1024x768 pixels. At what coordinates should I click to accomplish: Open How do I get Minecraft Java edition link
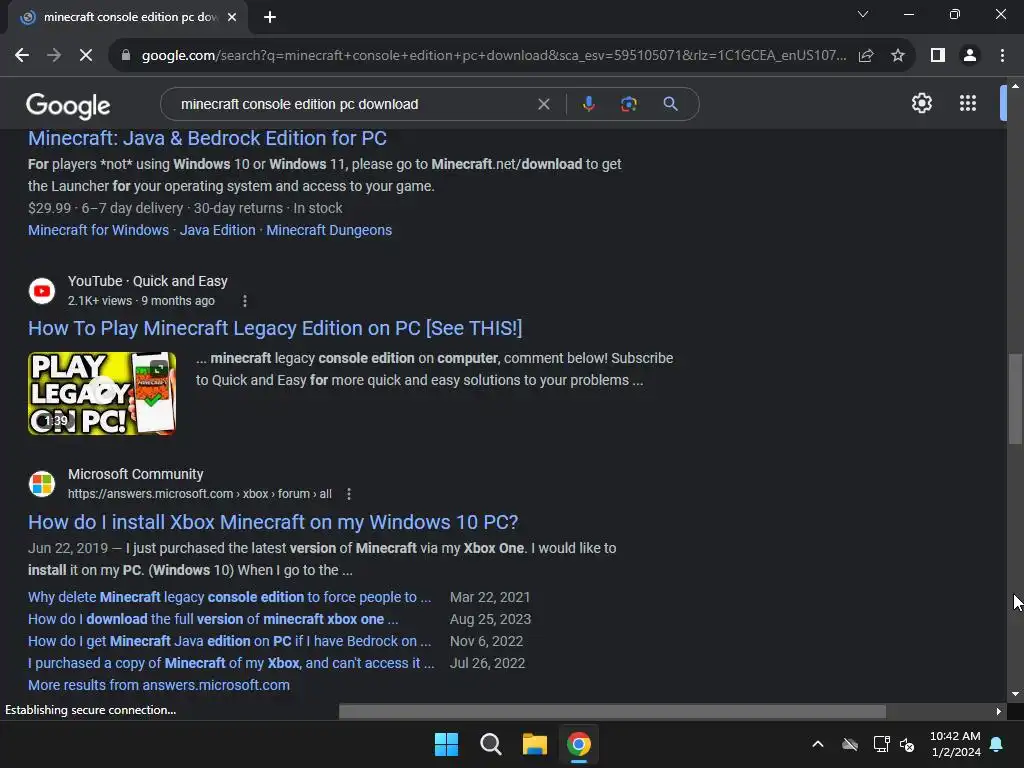pos(230,642)
